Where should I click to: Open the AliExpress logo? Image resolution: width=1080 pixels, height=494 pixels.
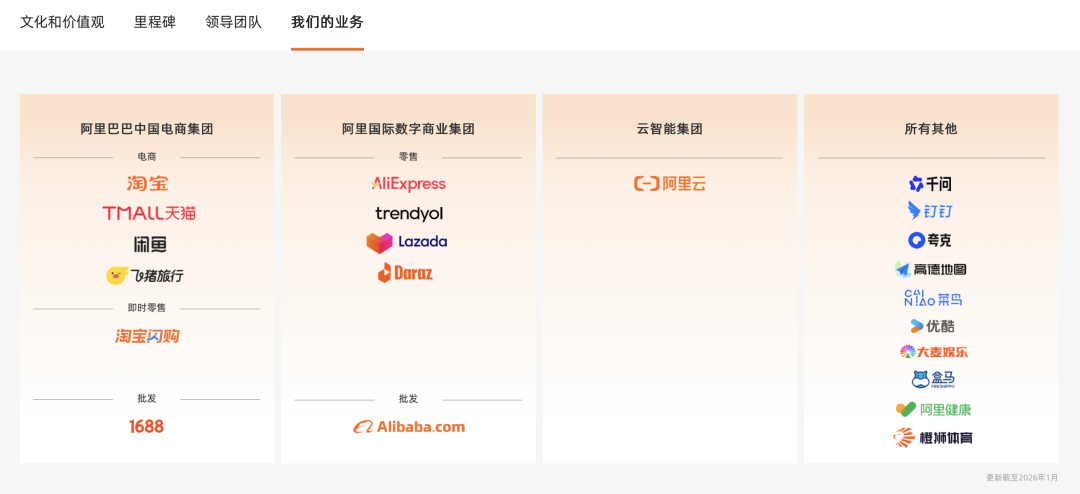[408, 184]
